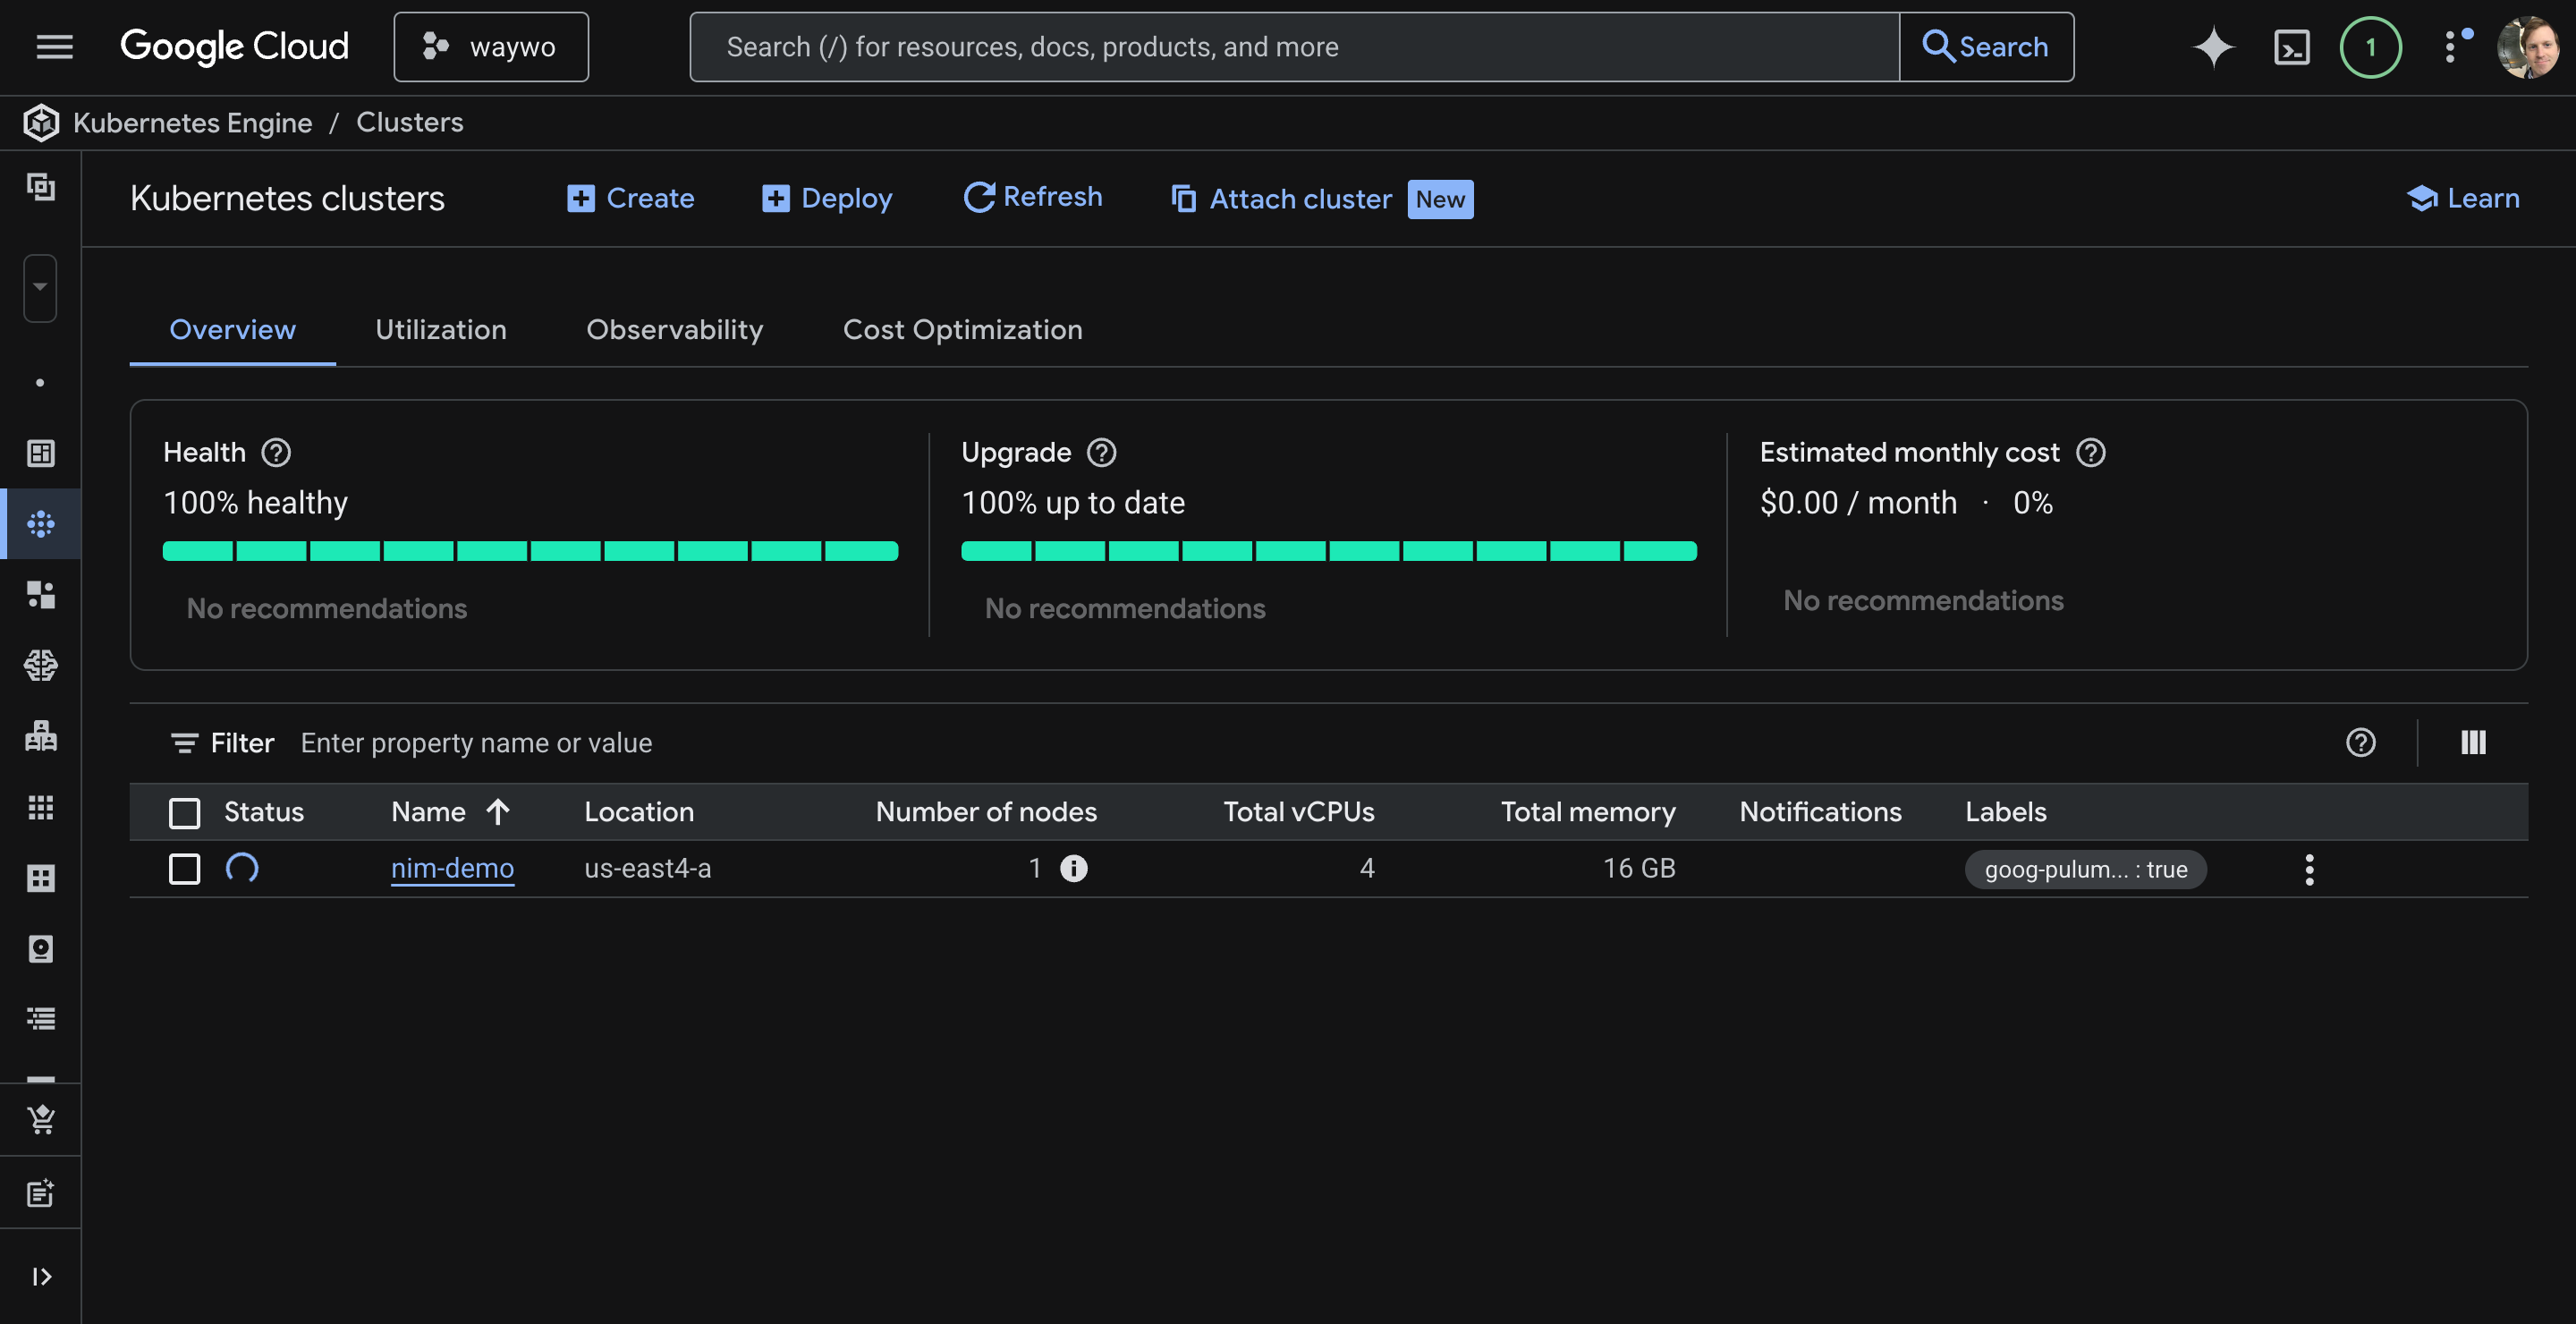Open the Gemini AI sparkle icon
Screen dimensions: 2576x1324
(x=2213, y=47)
